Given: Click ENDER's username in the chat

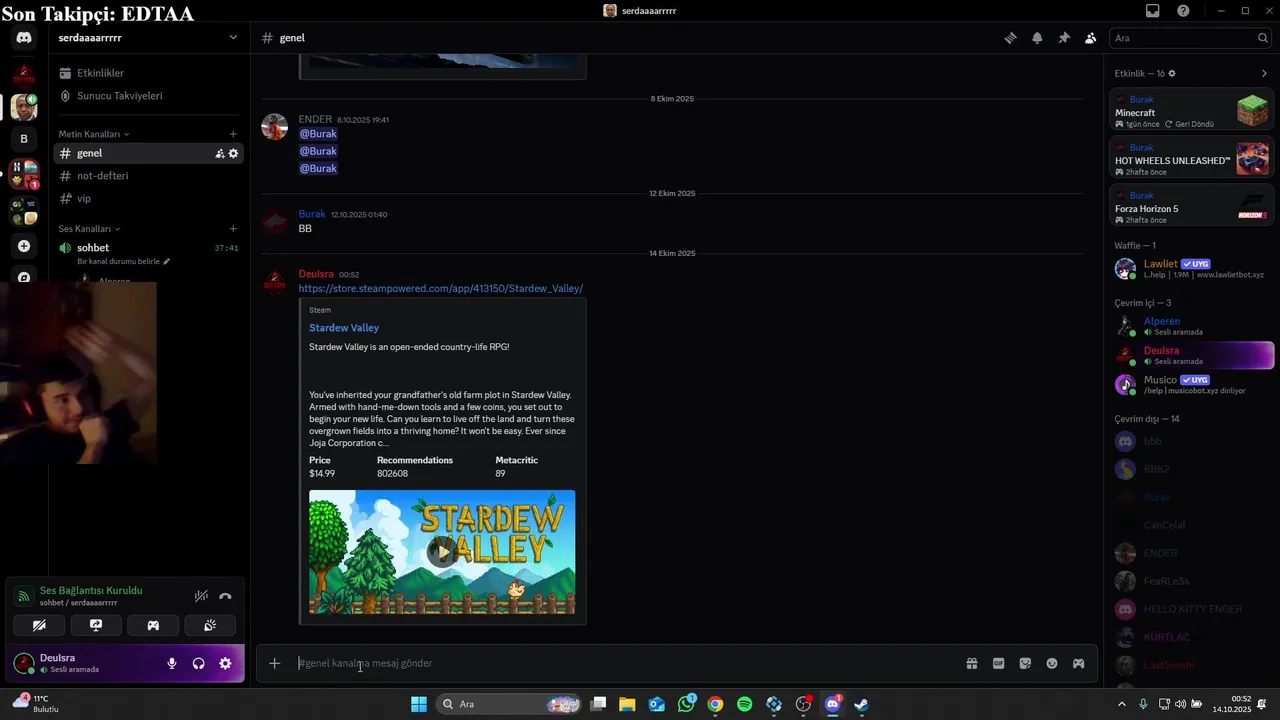Looking at the screenshot, I should [315, 119].
